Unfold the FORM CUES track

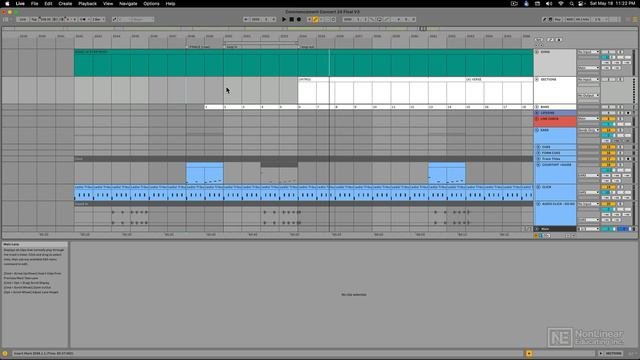tap(538, 153)
